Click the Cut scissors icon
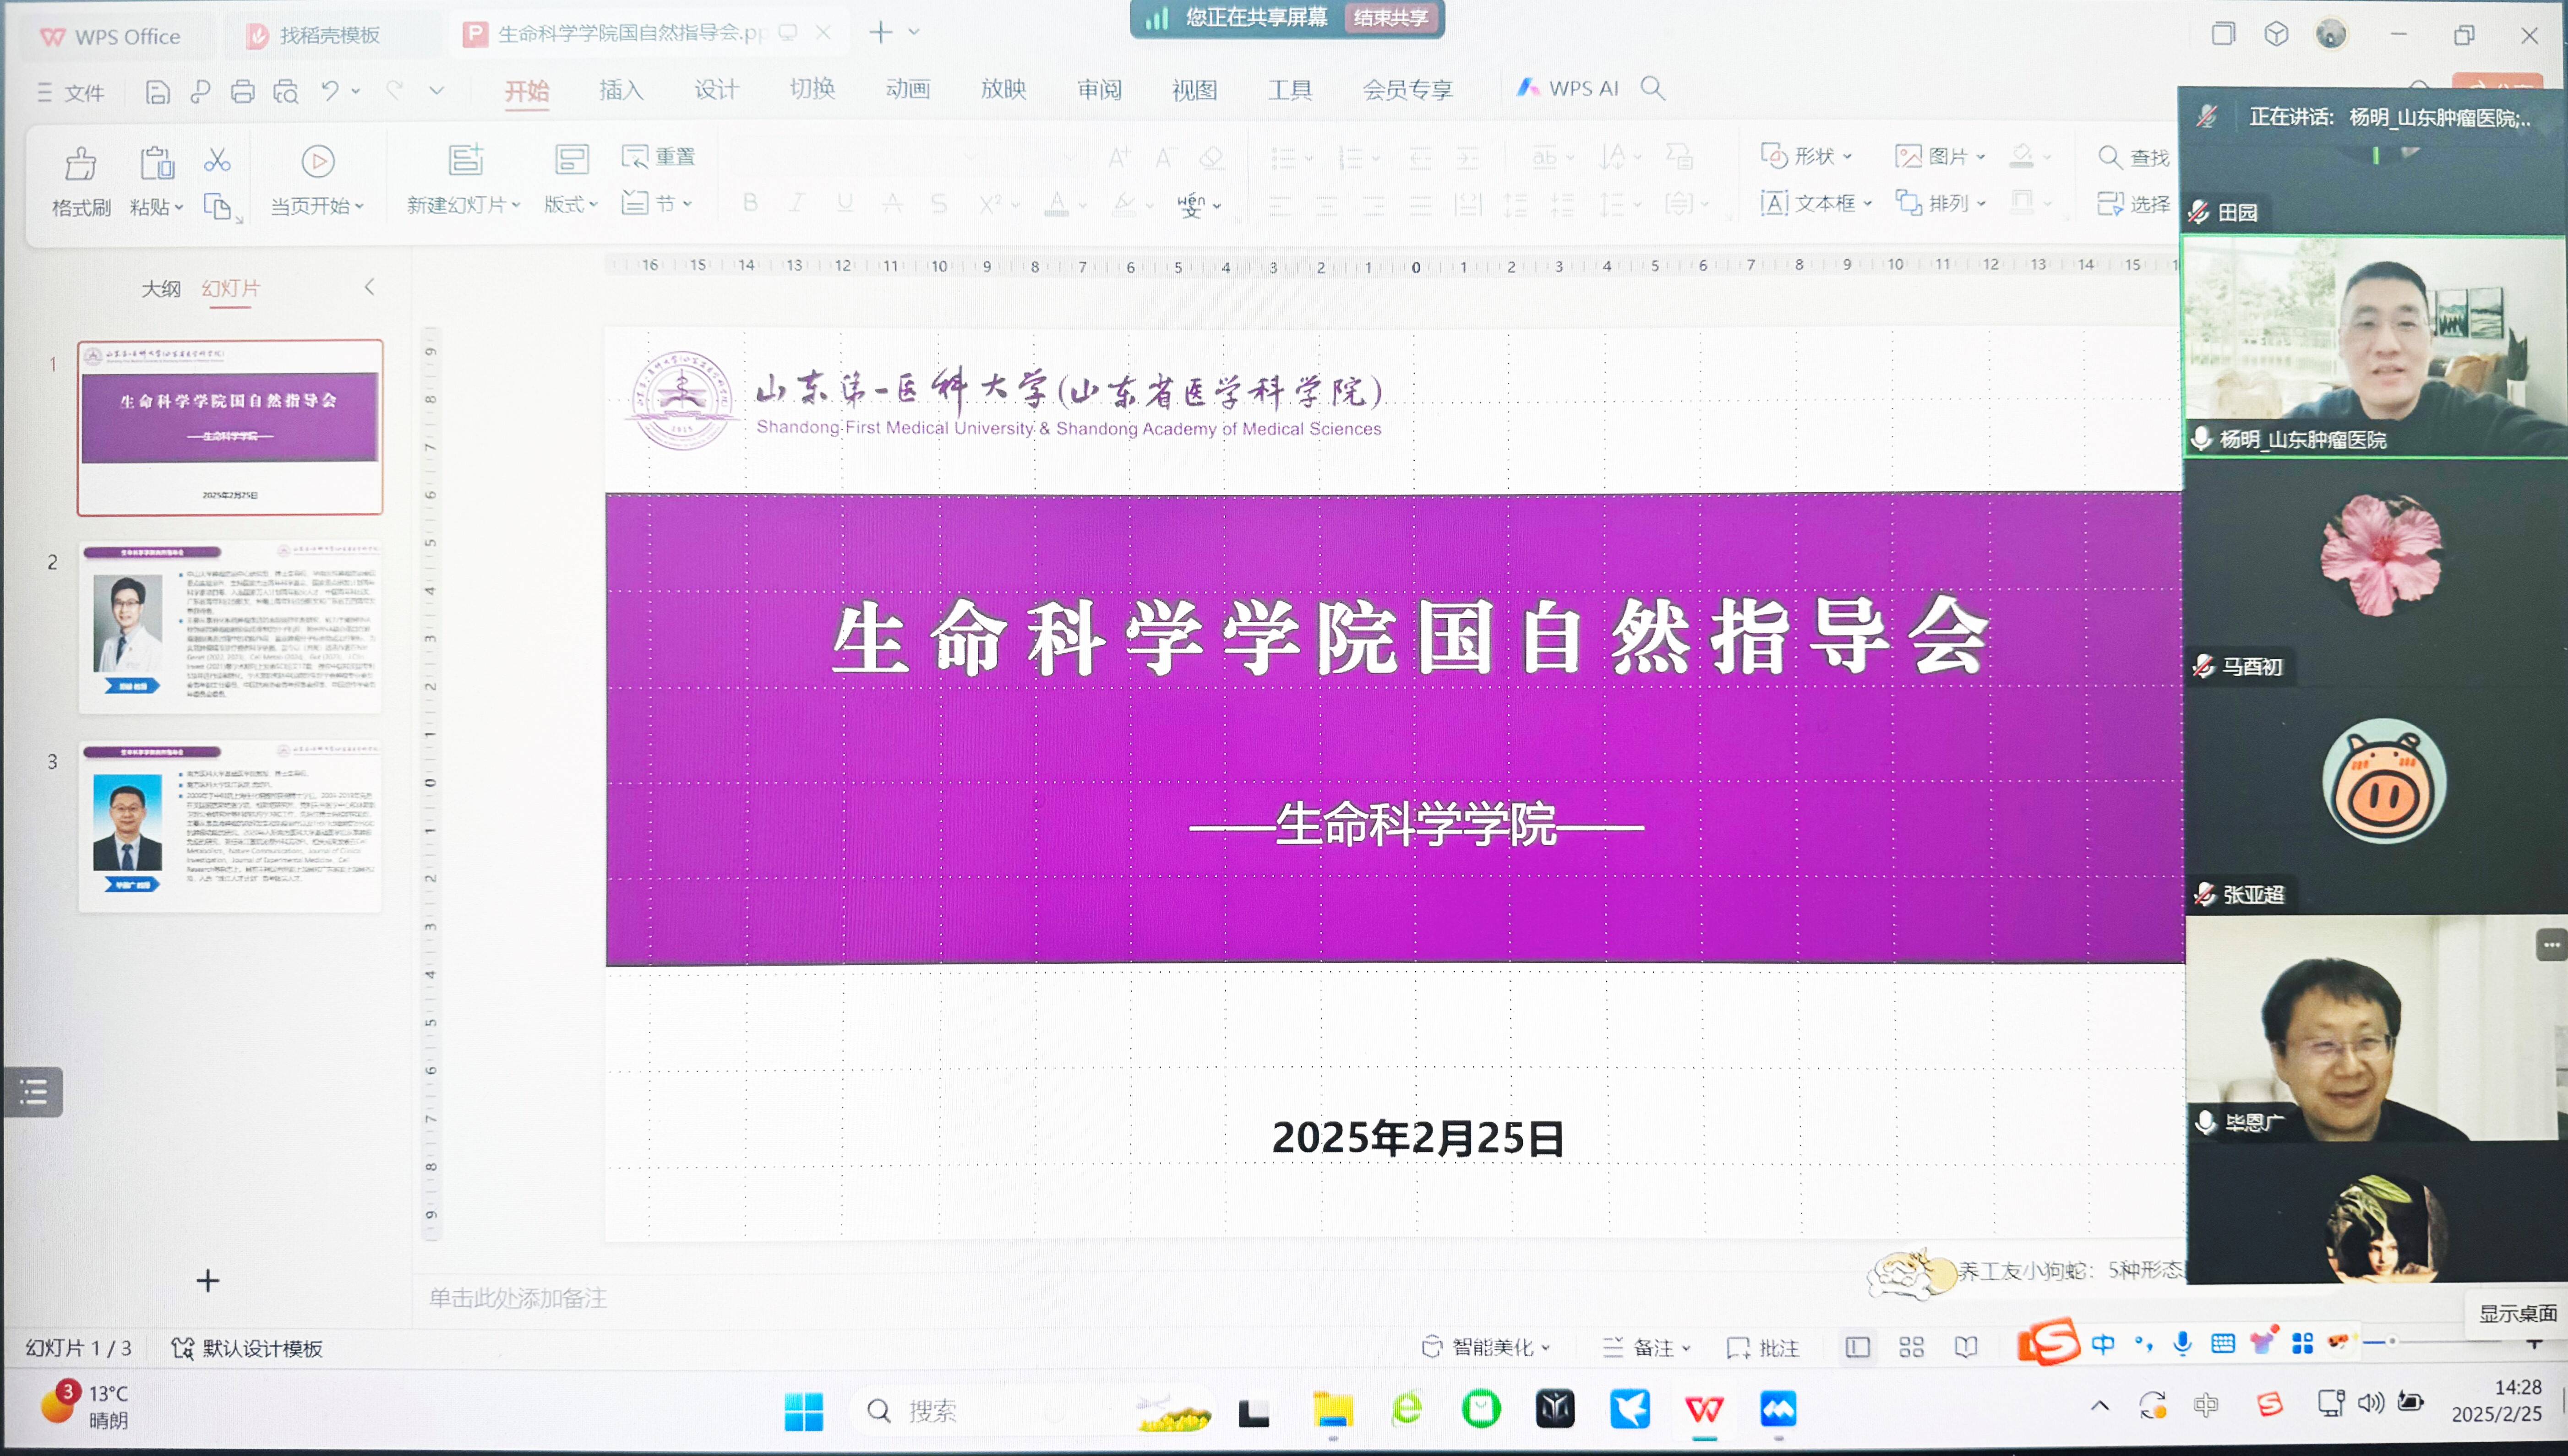 217,160
